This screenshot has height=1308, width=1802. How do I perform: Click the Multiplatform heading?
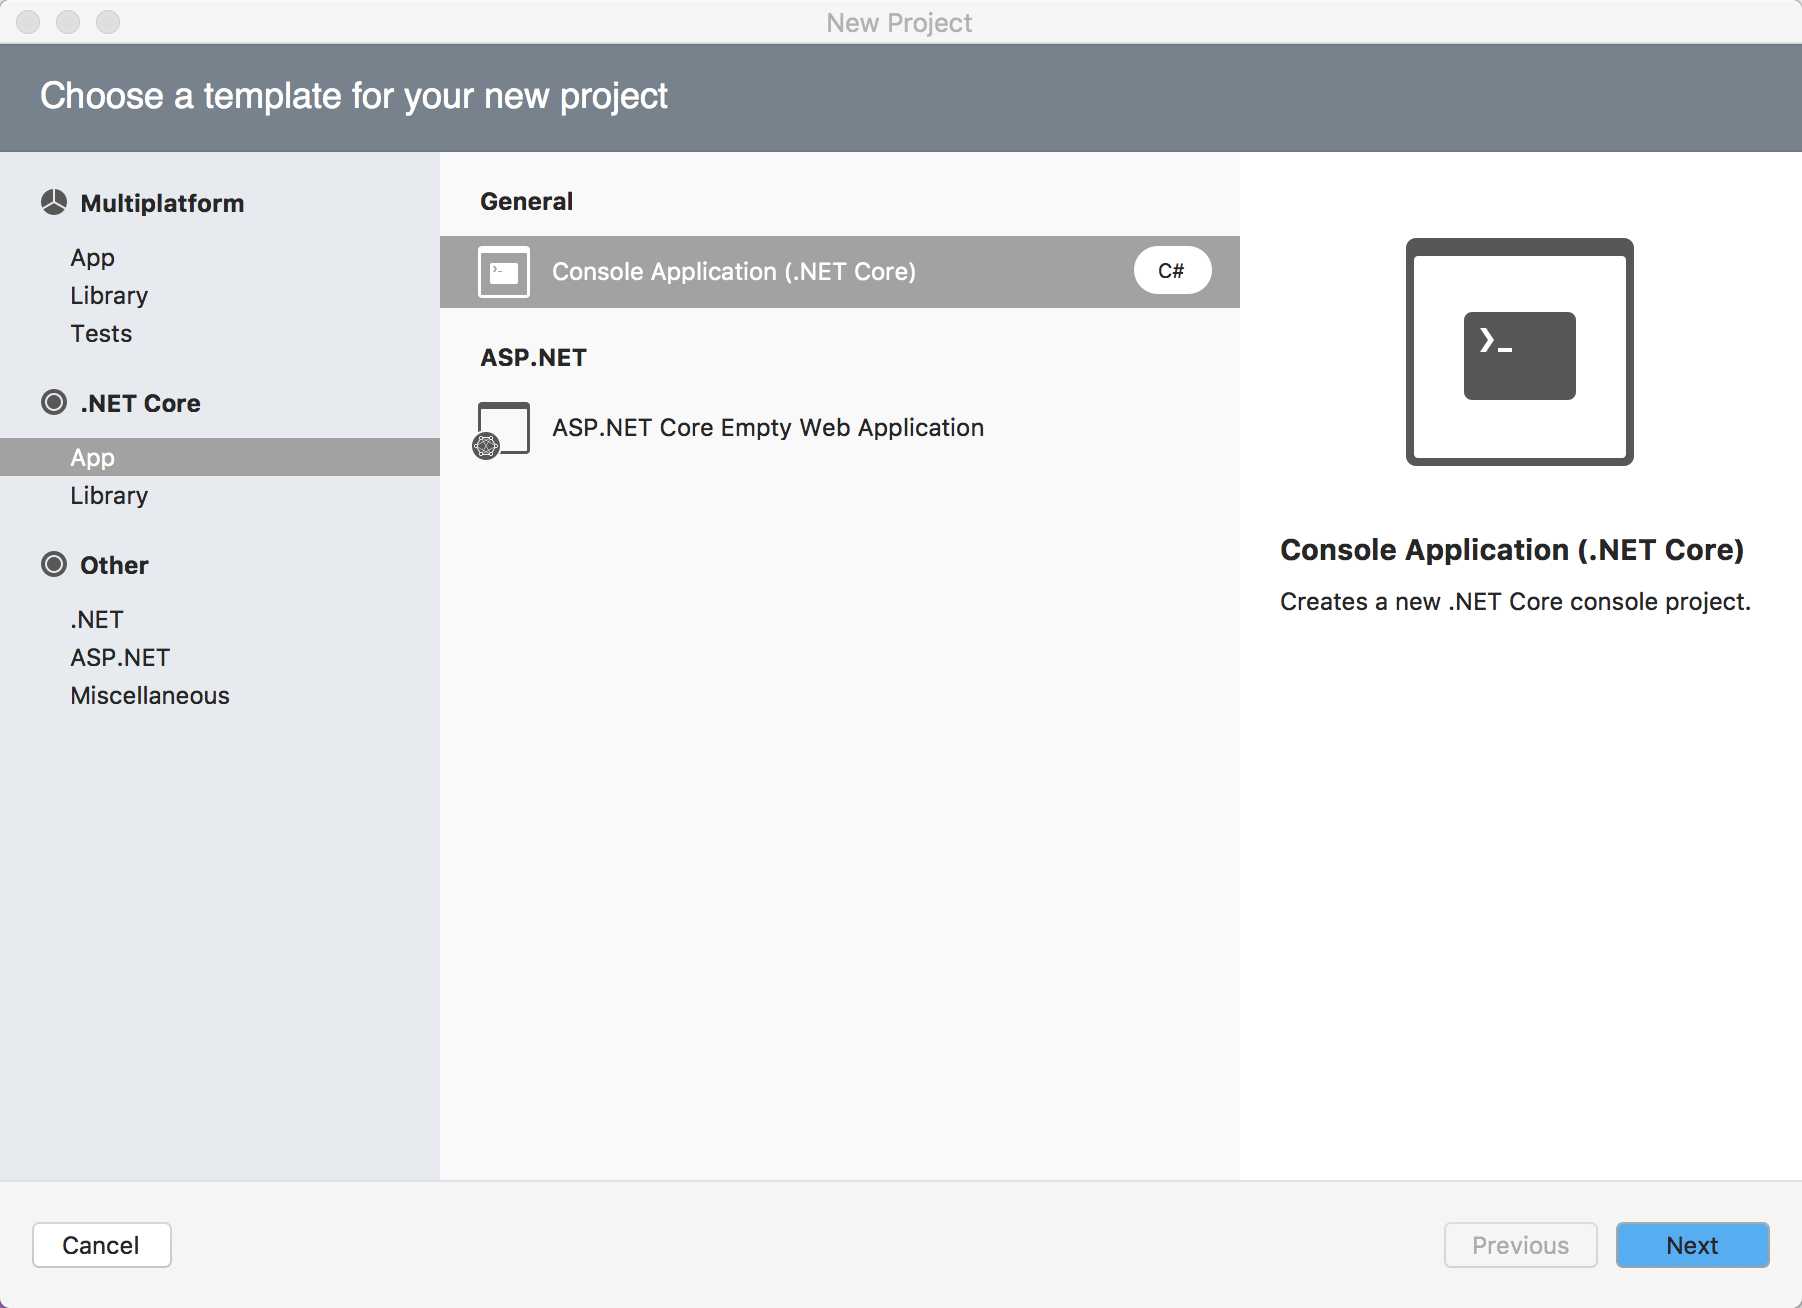[162, 203]
